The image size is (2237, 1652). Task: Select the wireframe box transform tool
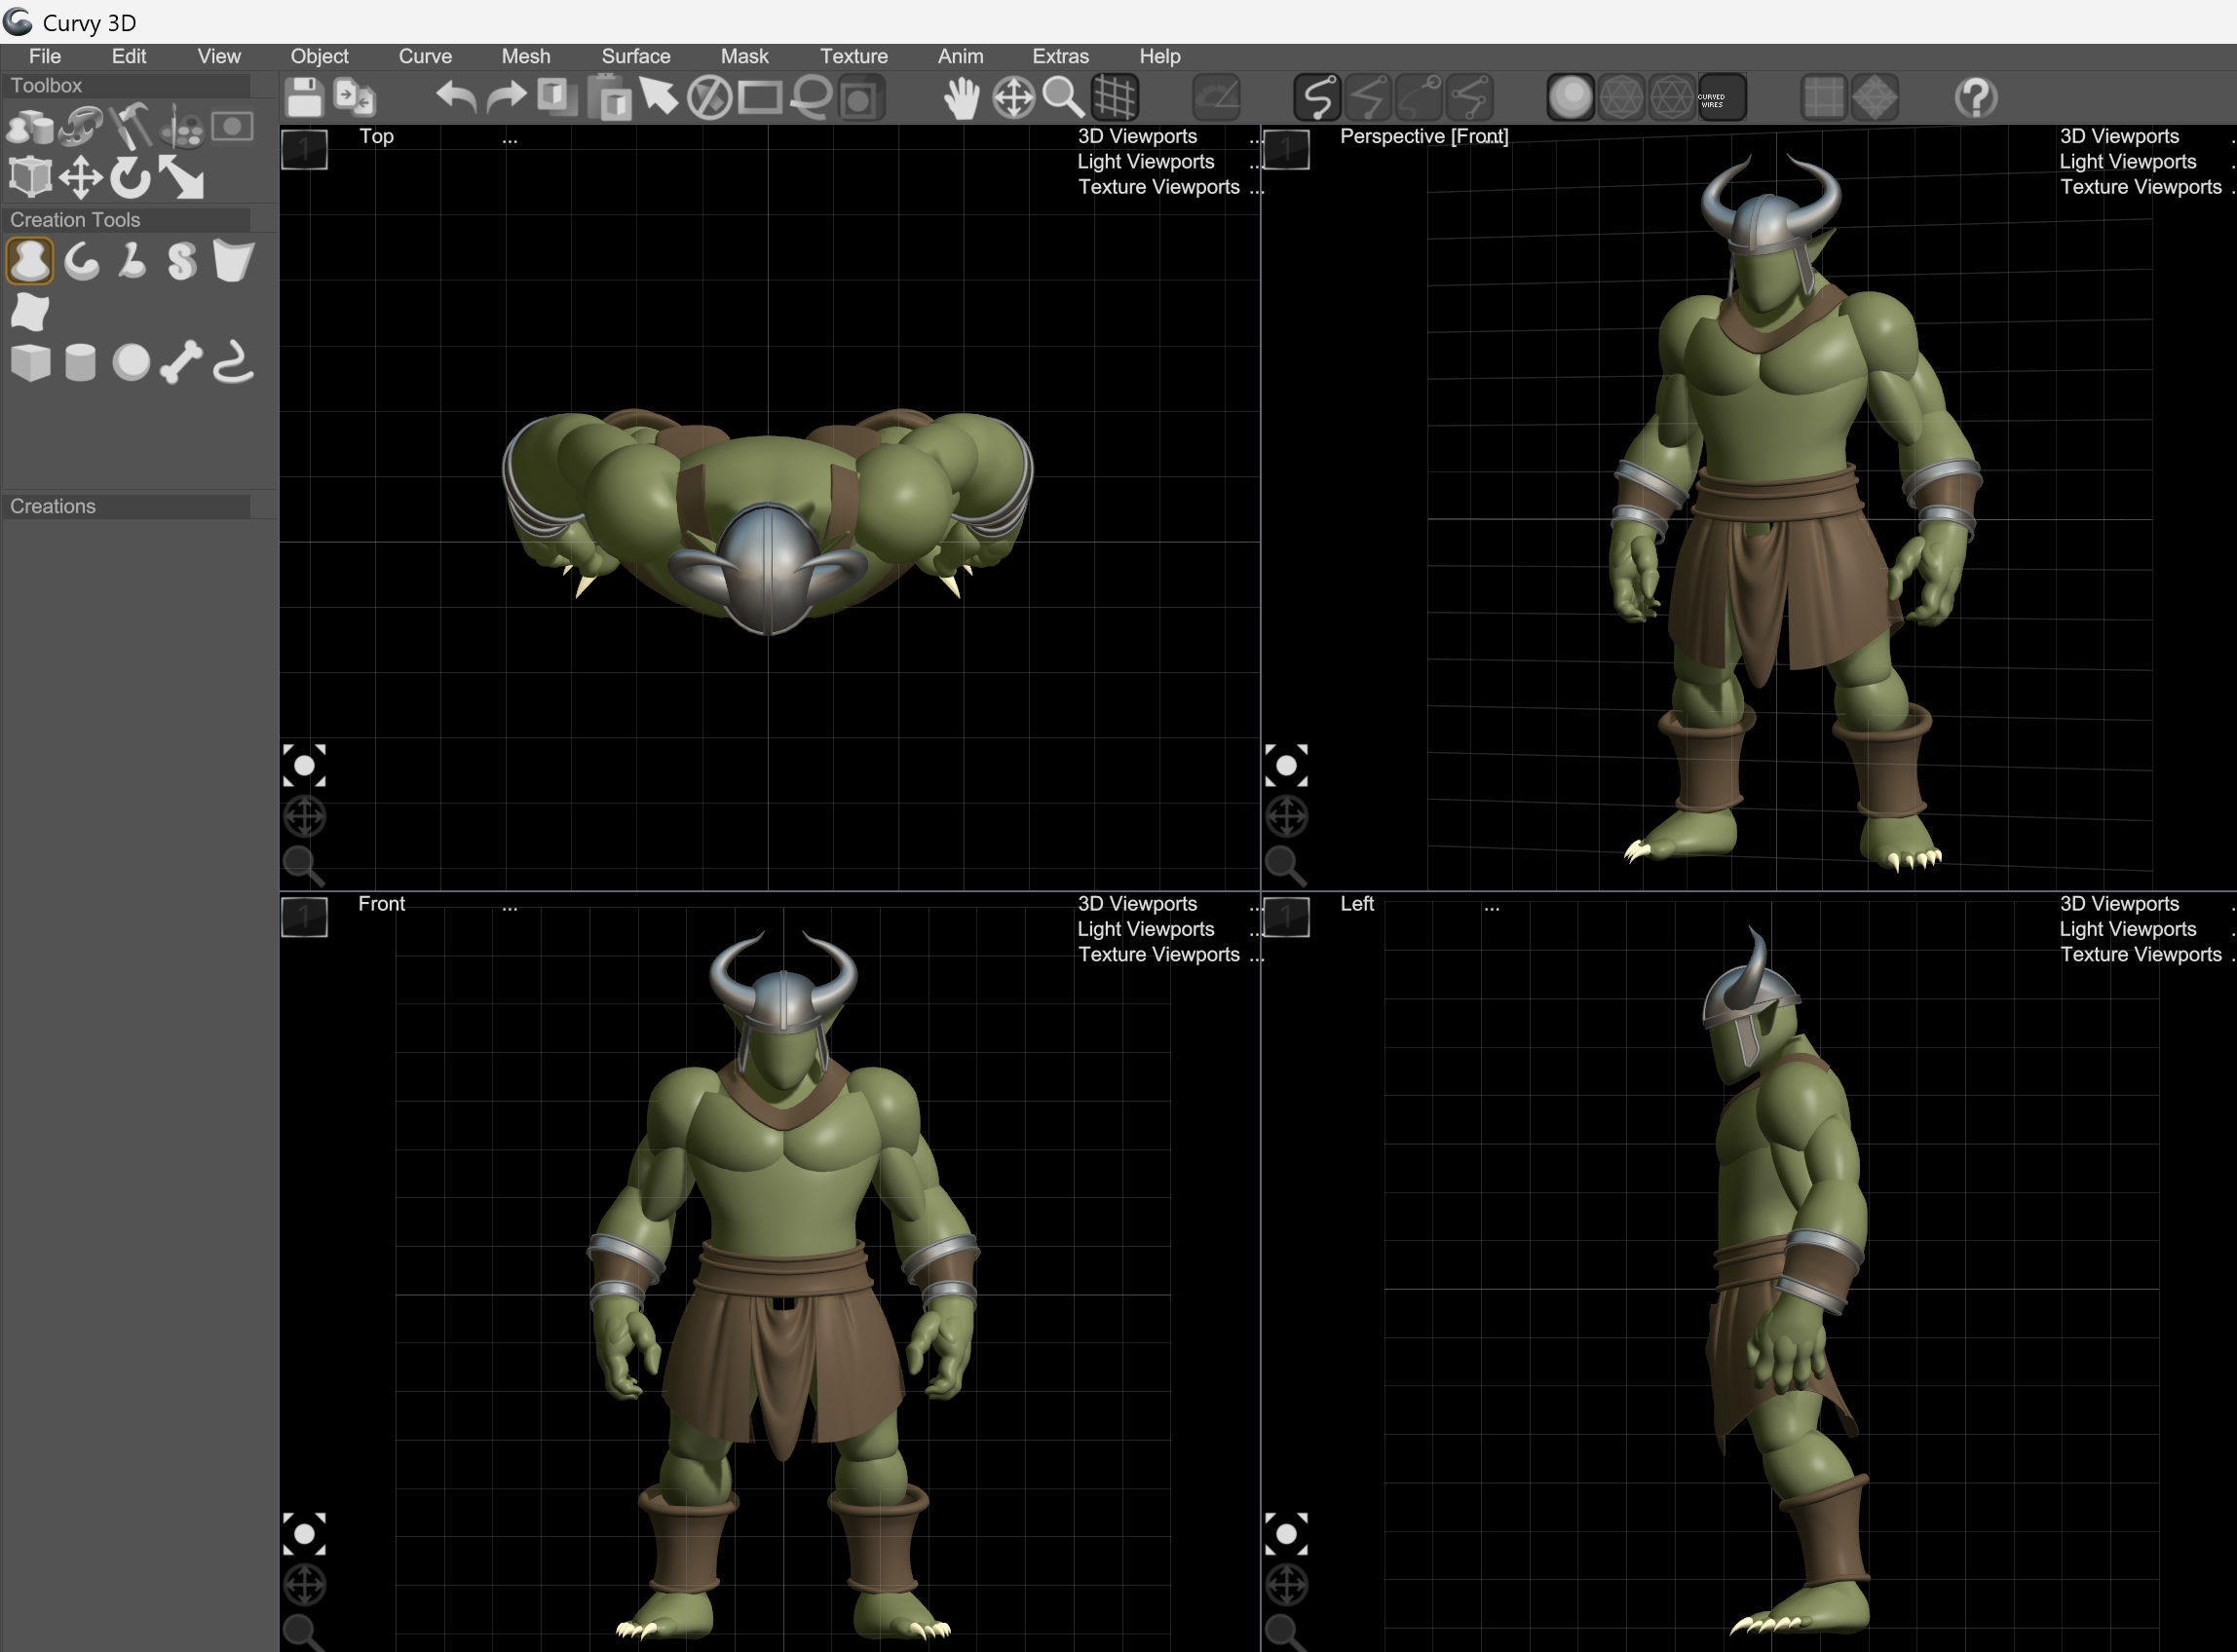pos(30,177)
